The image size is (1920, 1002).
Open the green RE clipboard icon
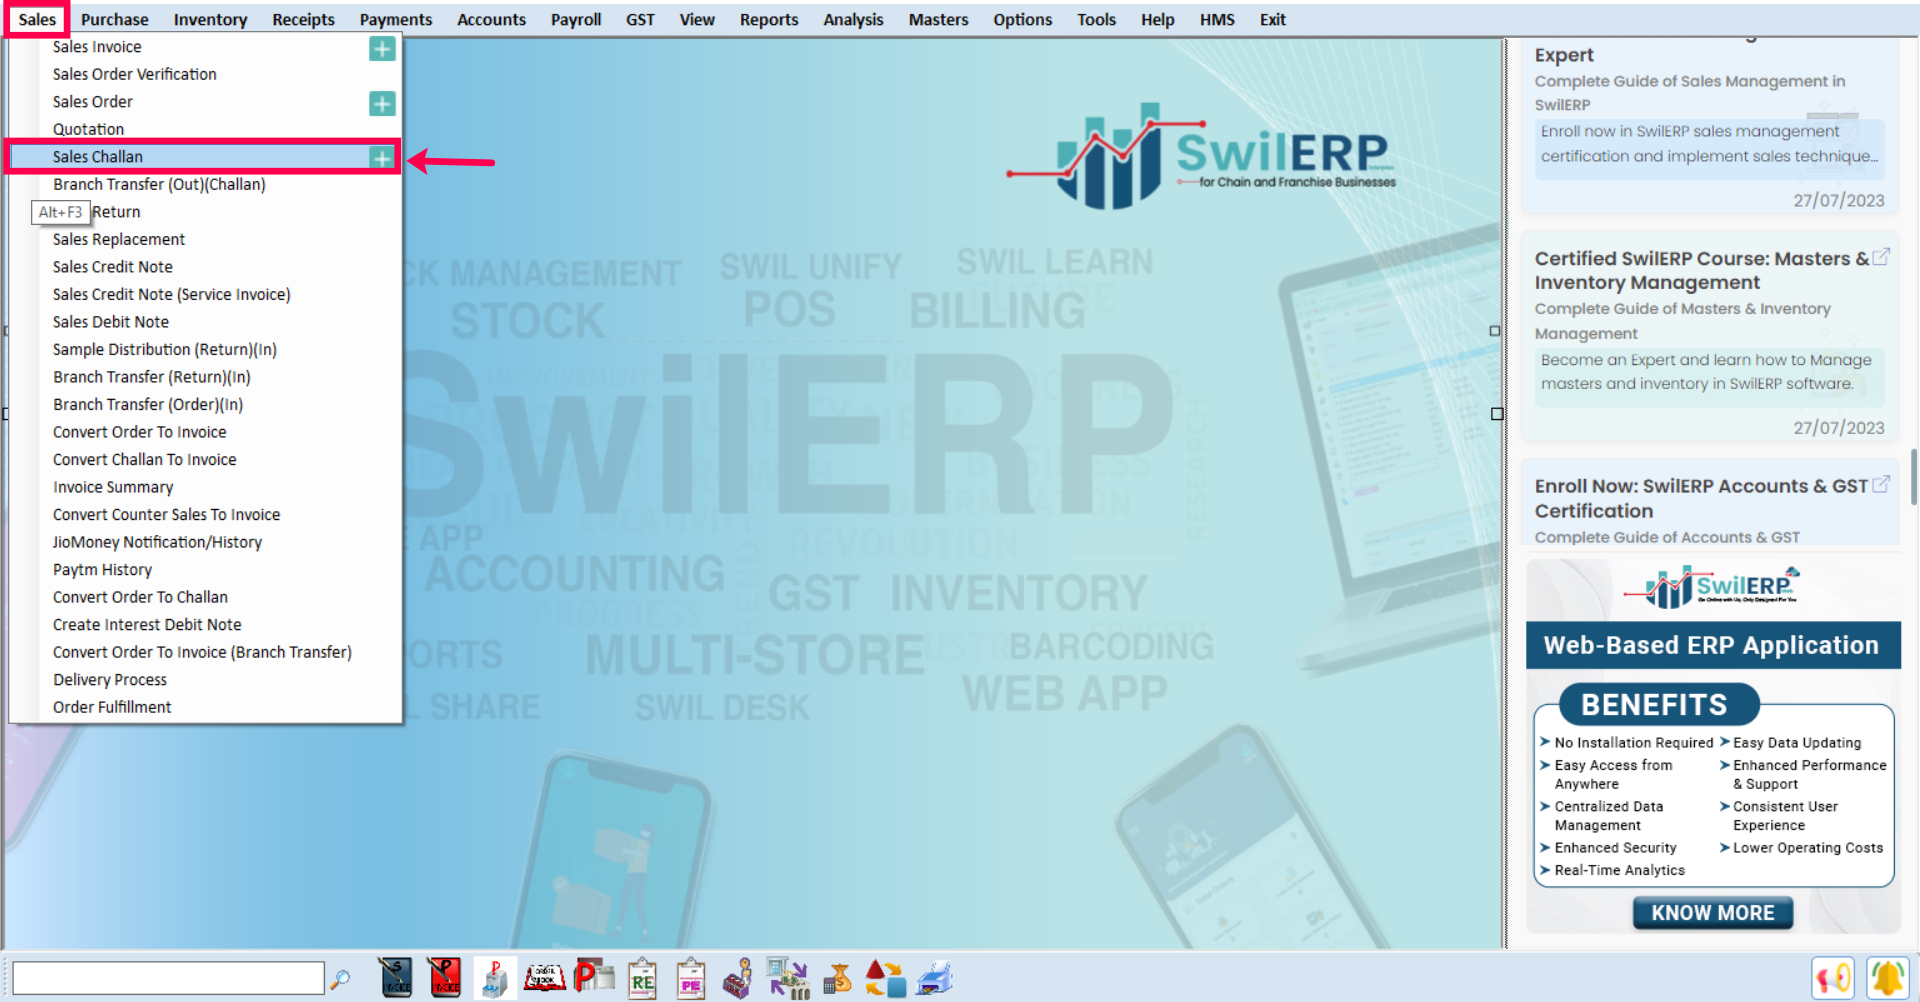click(x=642, y=978)
